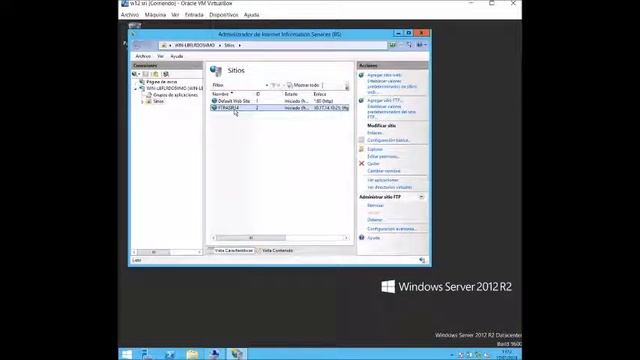Open VirtualBox Ver menu
The width and height of the screenshot is (640, 360).
coord(175,15)
